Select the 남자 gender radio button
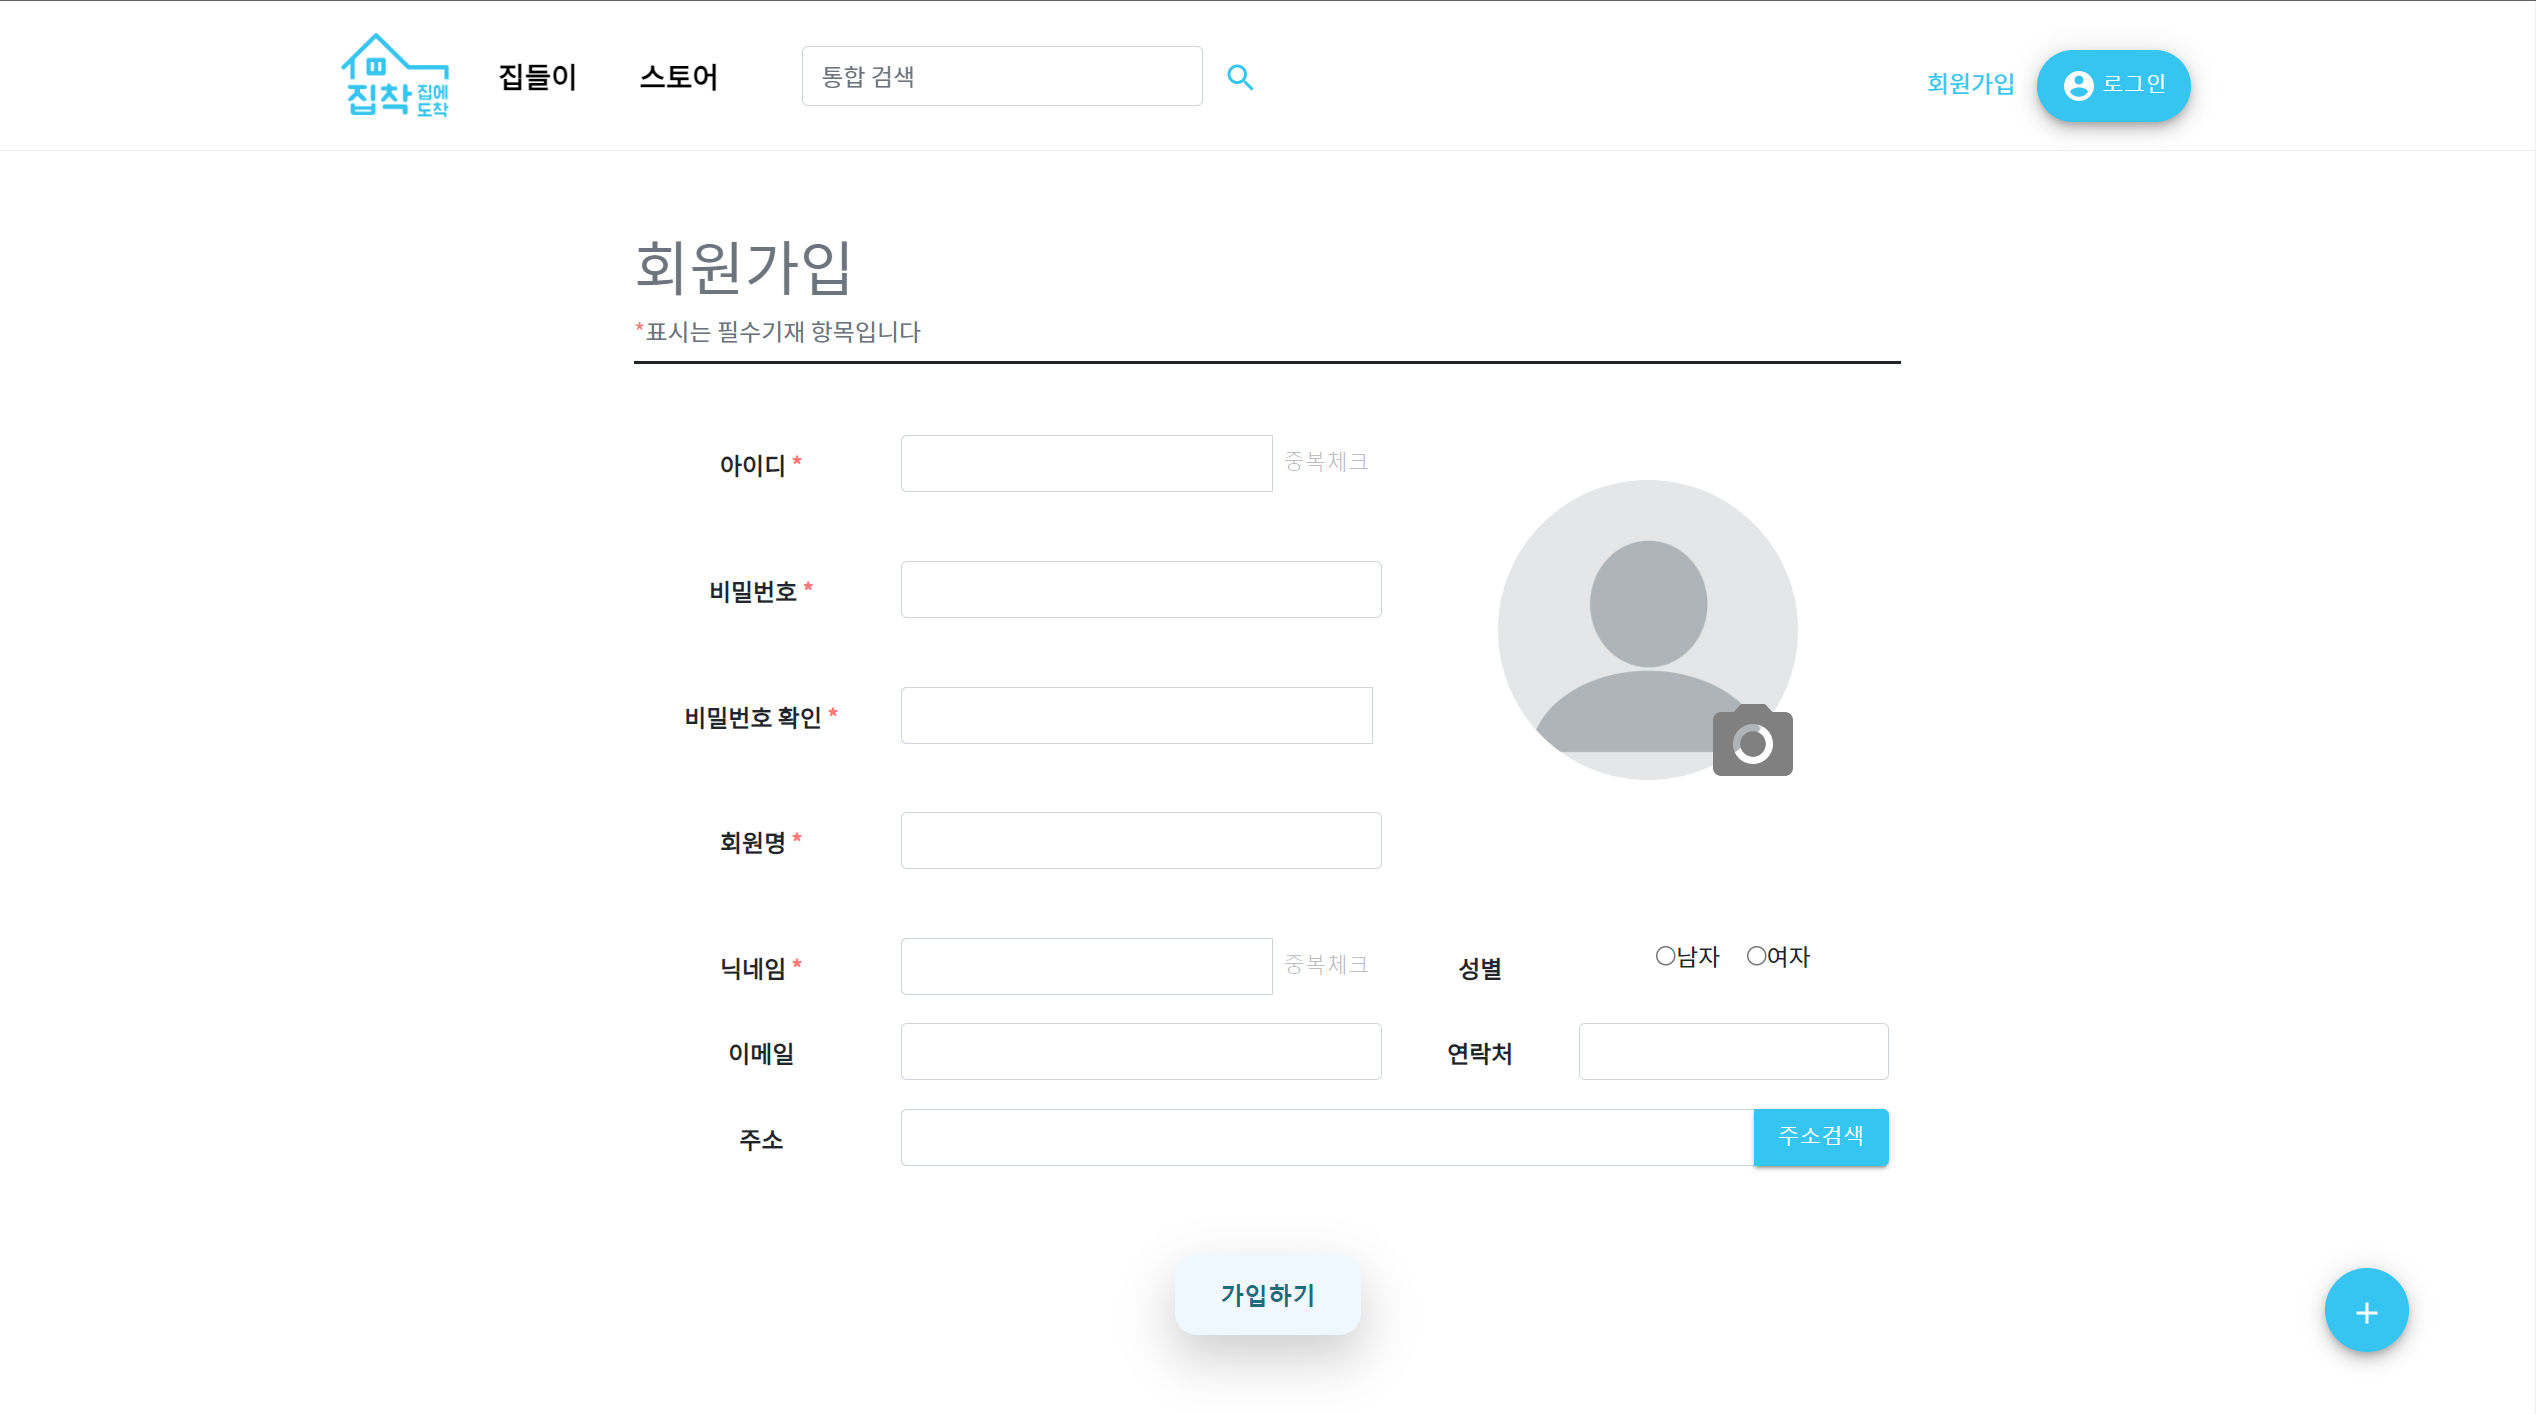 [1663, 956]
